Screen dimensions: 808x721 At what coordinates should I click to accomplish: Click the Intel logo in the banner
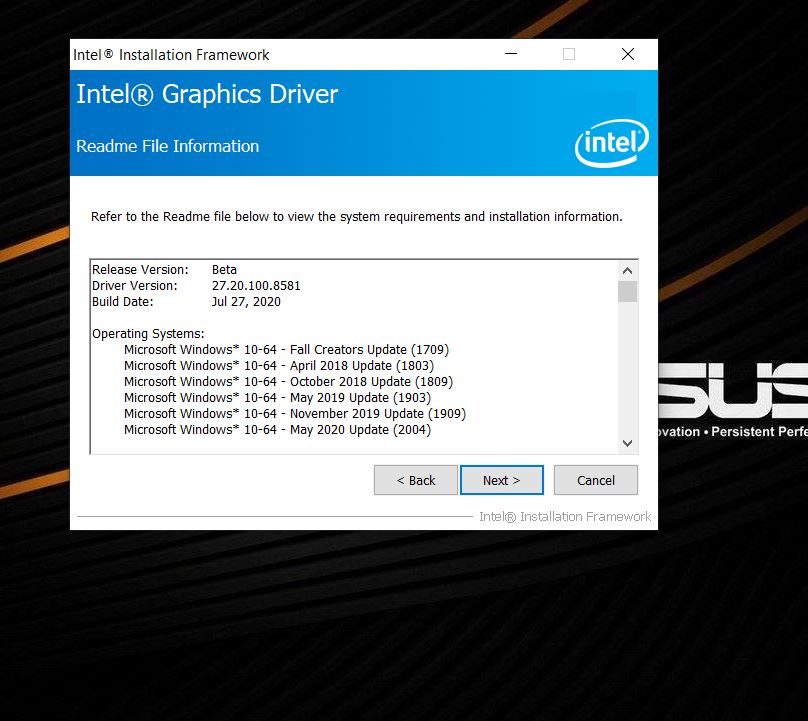click(x=612, y=143)
